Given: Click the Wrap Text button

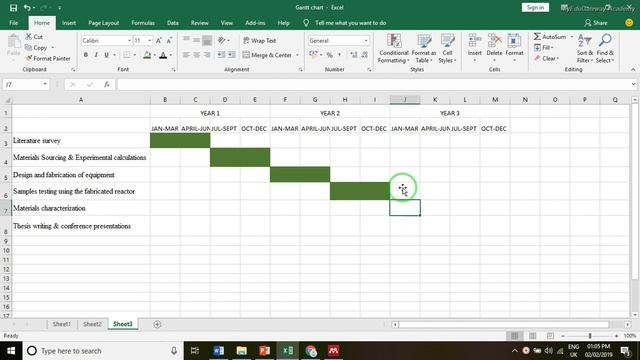Looking at the screenshot, I should 260,41.
